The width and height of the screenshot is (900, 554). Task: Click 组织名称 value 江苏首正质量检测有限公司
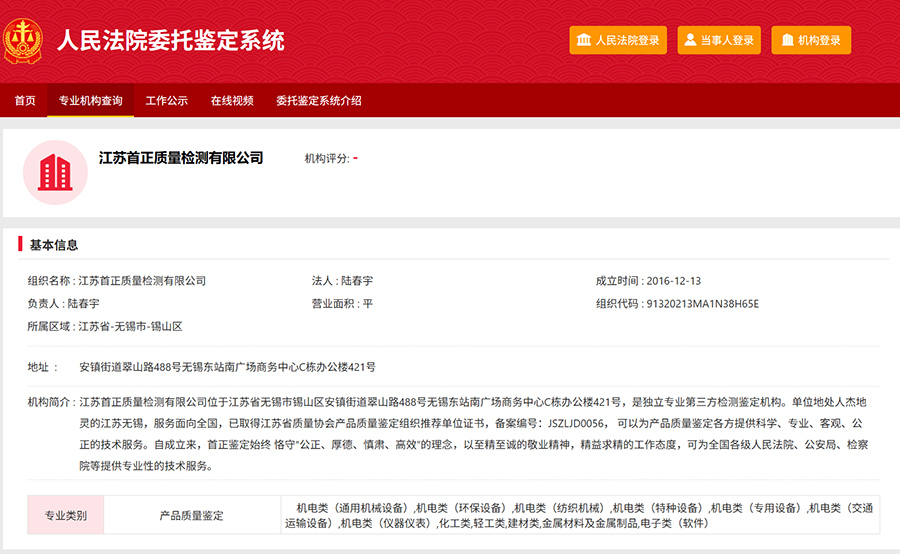tap(142, 281)
